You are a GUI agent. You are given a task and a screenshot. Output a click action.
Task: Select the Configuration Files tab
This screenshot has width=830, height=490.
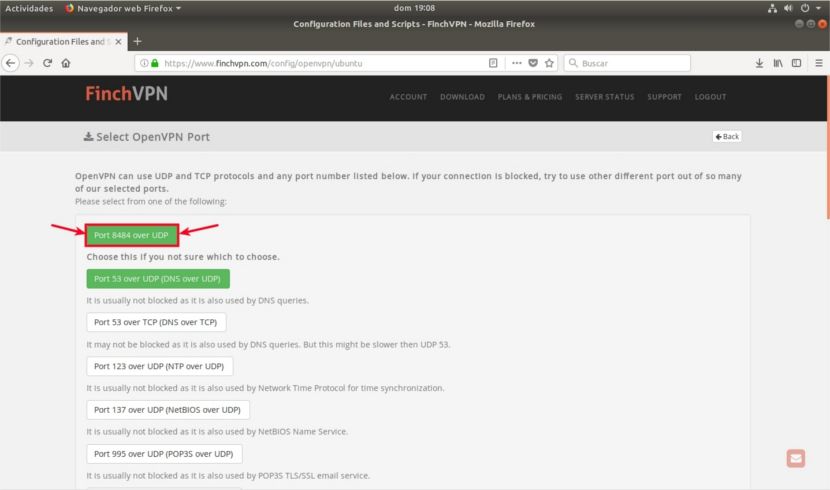click(64, 41)
